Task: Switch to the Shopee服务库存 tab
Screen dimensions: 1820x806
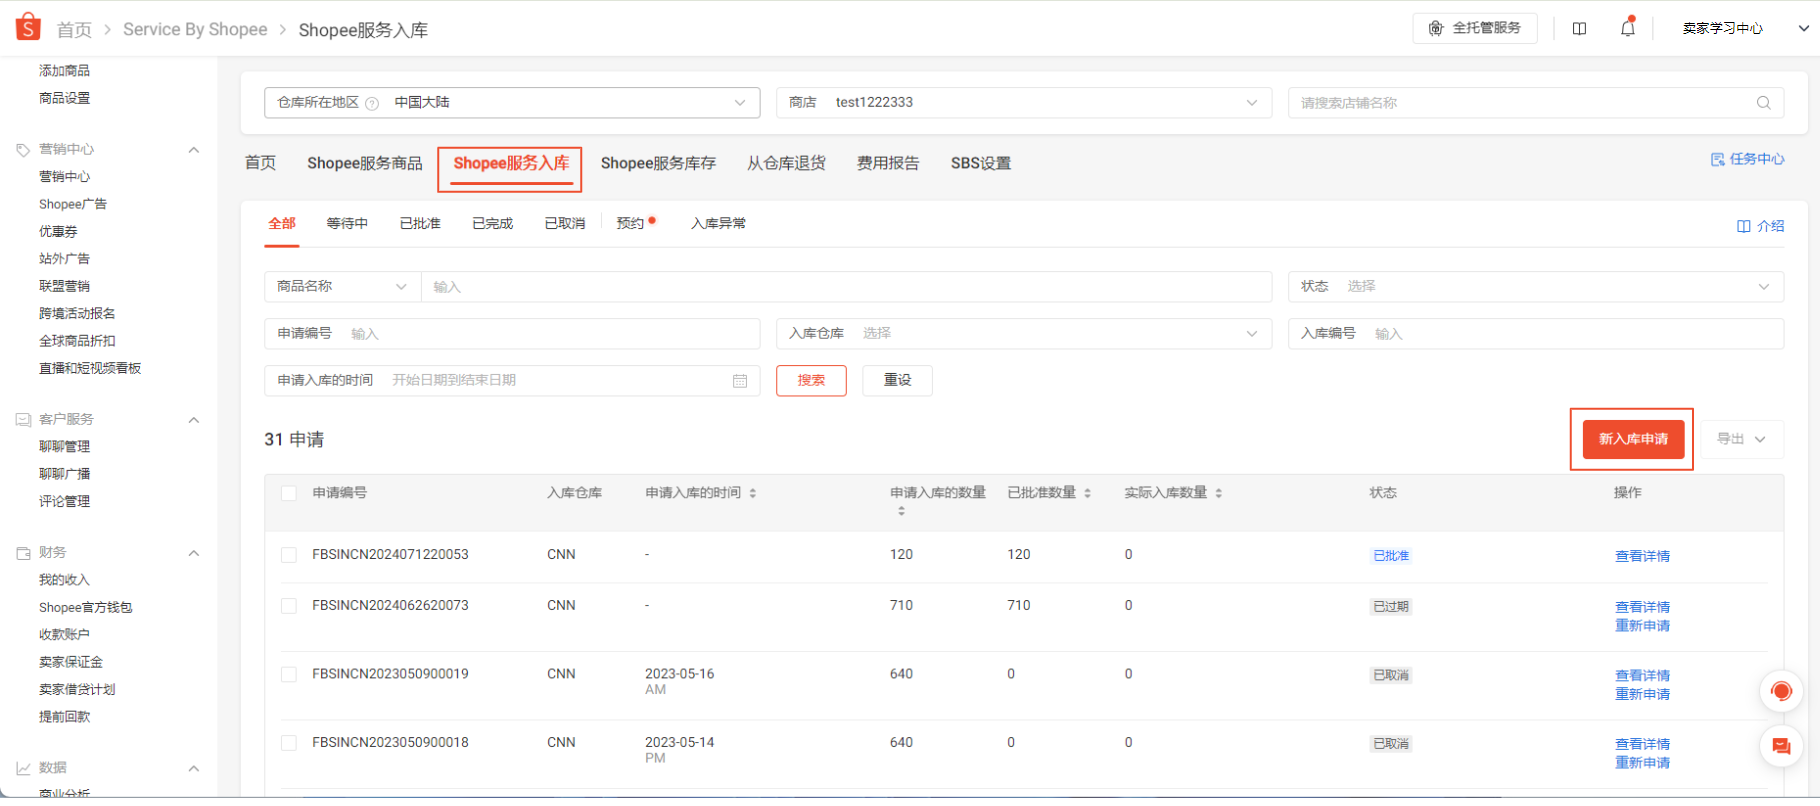Action: click(658, 163)
